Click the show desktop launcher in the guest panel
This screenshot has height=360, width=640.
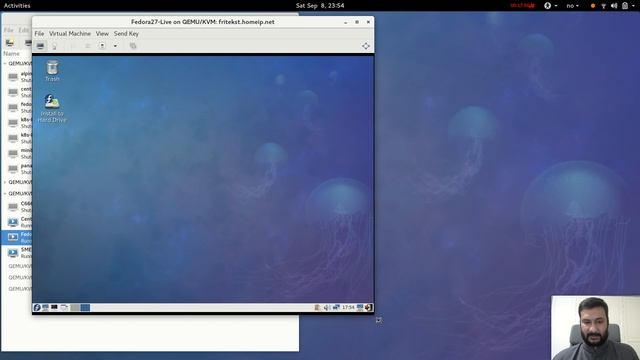(64, 307)
